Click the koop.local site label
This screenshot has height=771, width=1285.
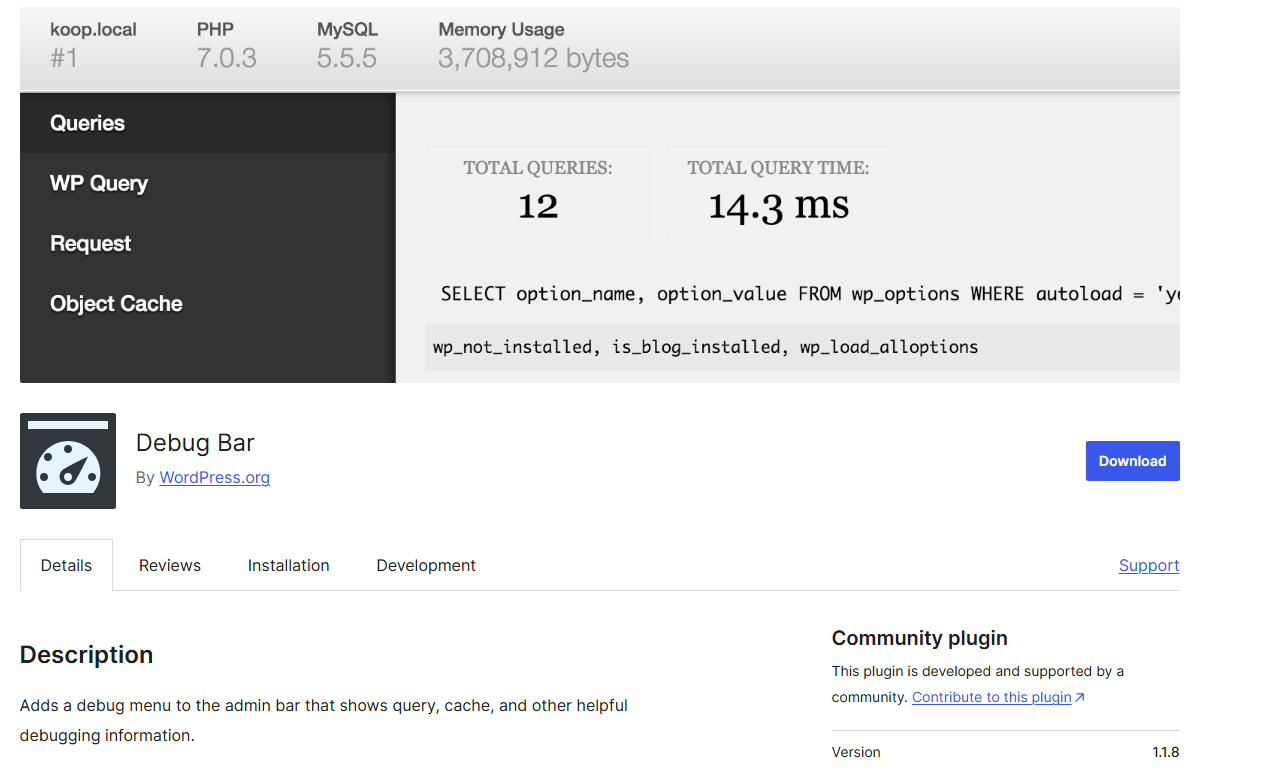(93, 30)
